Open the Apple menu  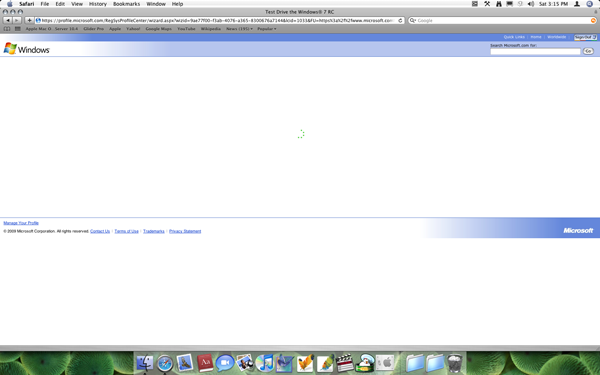pos(10,4)
